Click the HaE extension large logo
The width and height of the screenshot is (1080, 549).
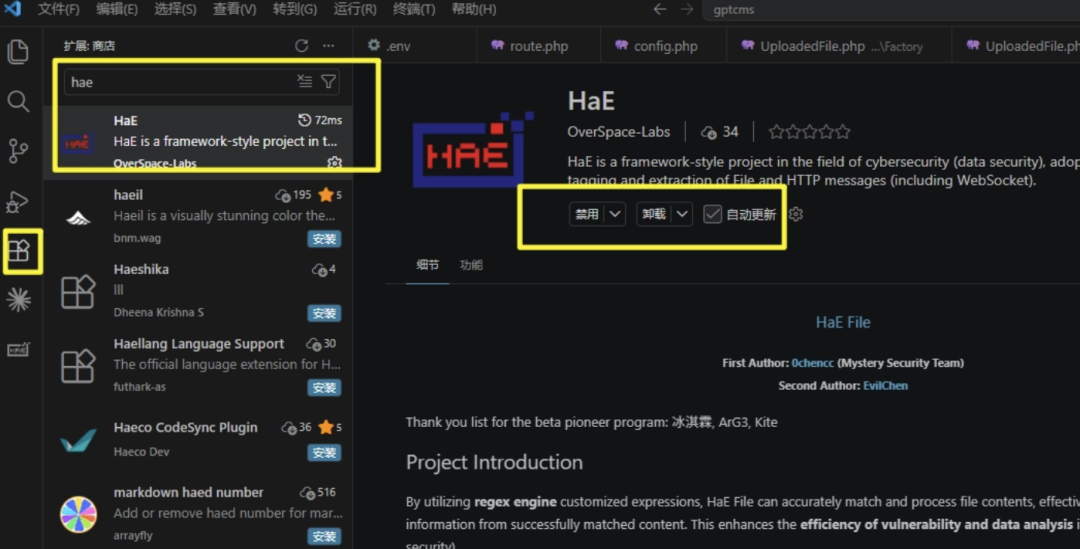tap(472, 150)
